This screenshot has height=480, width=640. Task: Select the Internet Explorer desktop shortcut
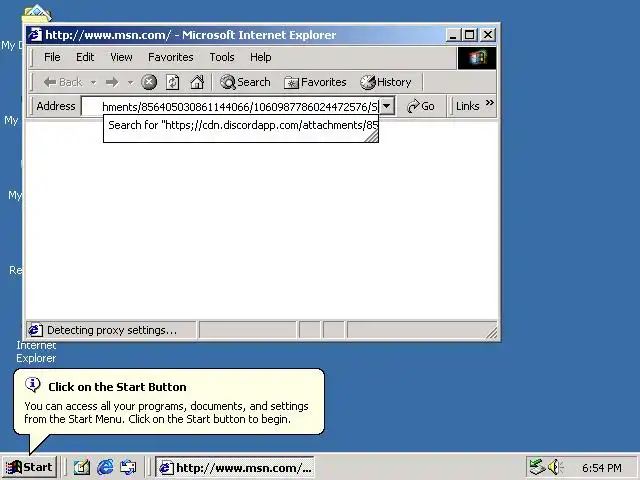point(36,351)
